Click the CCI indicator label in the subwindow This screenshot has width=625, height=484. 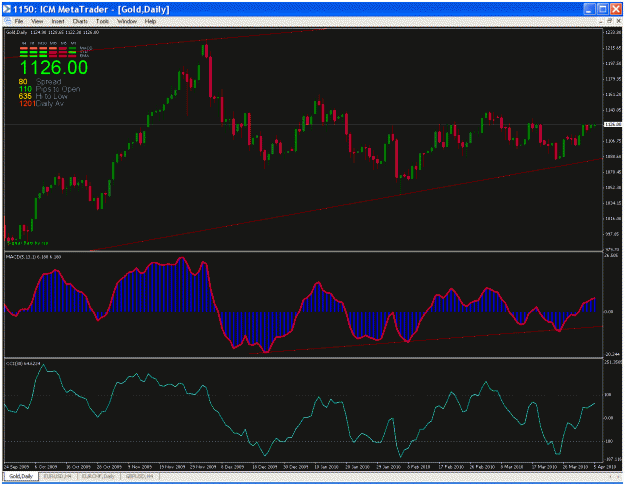click(23, 363)
